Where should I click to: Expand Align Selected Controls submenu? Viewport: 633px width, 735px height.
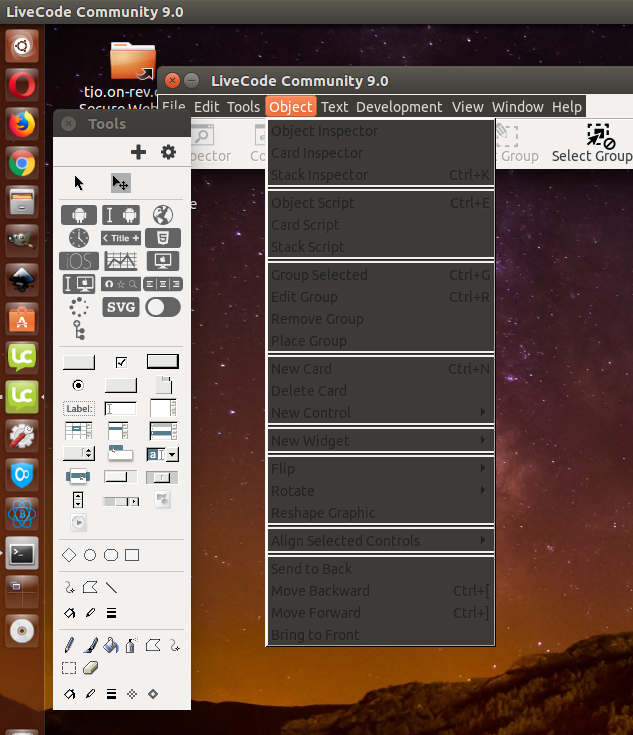(x=380, y=541)
